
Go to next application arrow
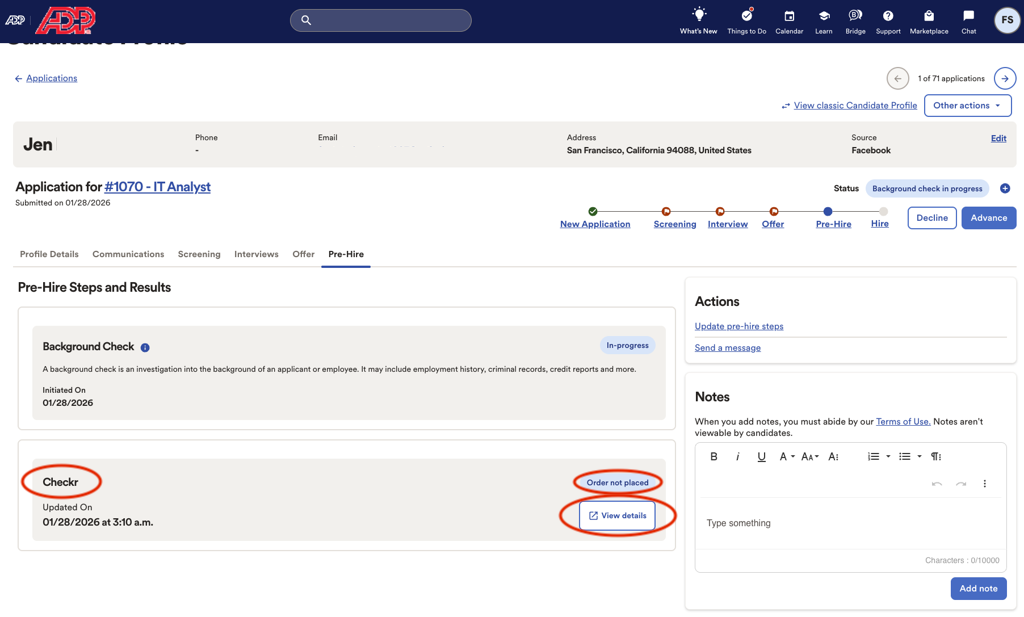pyautogui.click(x=1005, y=78)
